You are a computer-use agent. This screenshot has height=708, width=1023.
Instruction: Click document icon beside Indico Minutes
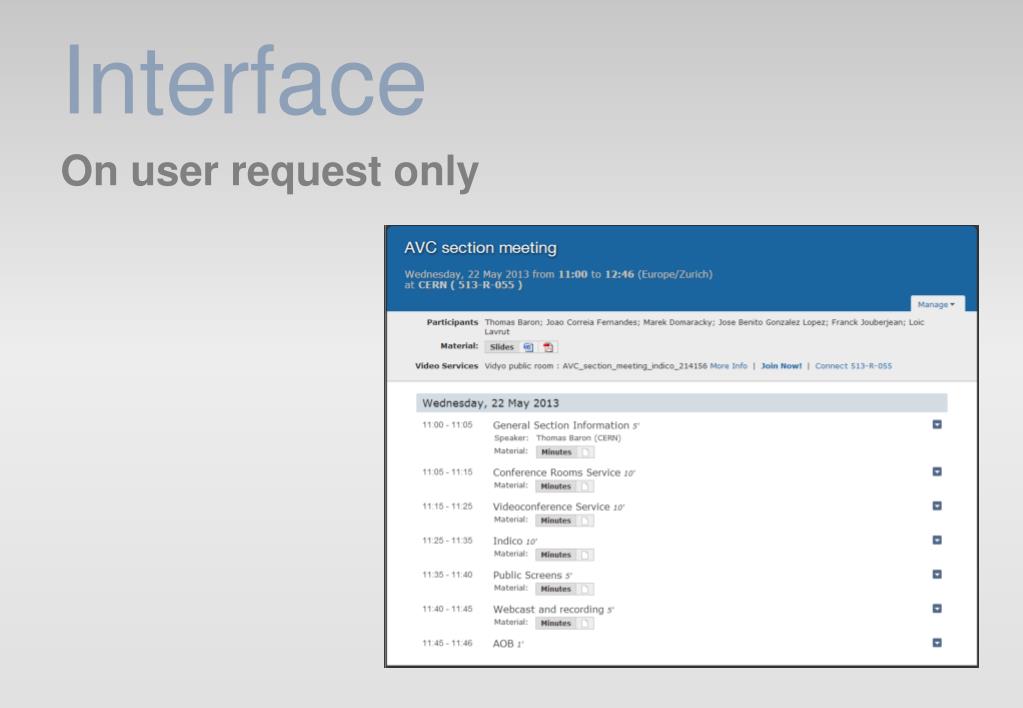tap(585, 555)
